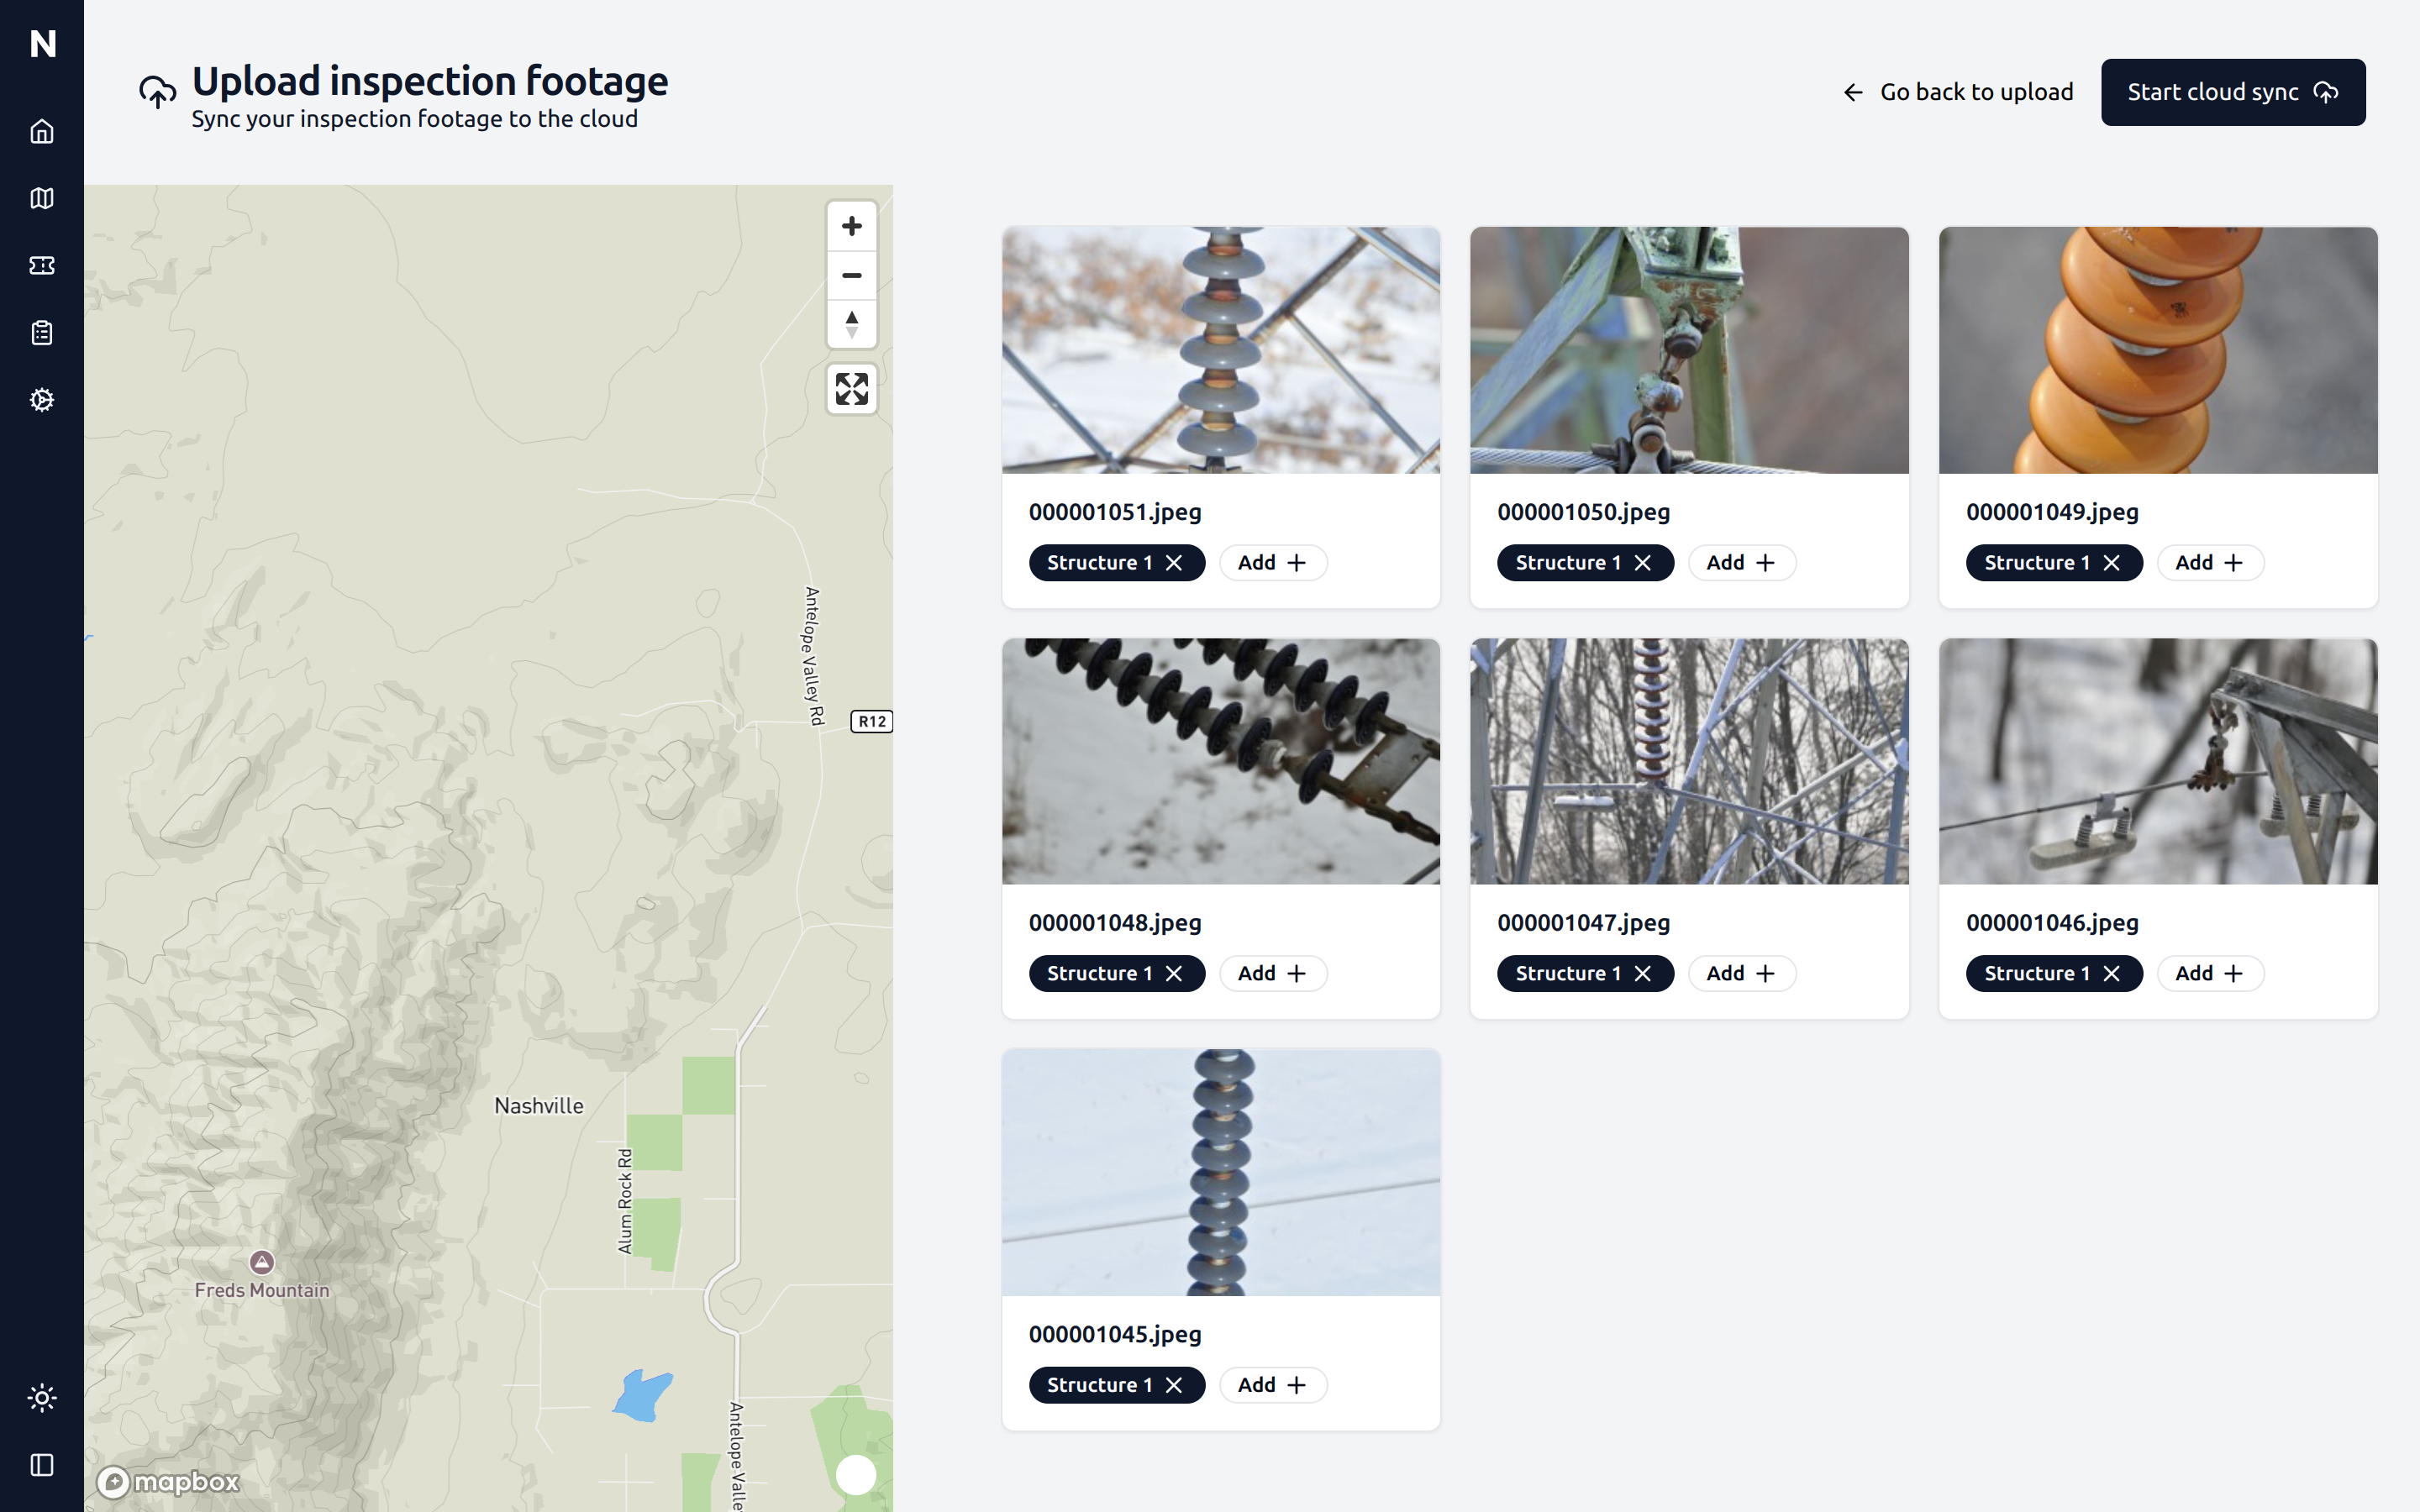The width and height of the screenshot is (2420, 1512).
Task: Remove Structure 1 tag from 000001051.jpeg
Action: pos(1176,562)
